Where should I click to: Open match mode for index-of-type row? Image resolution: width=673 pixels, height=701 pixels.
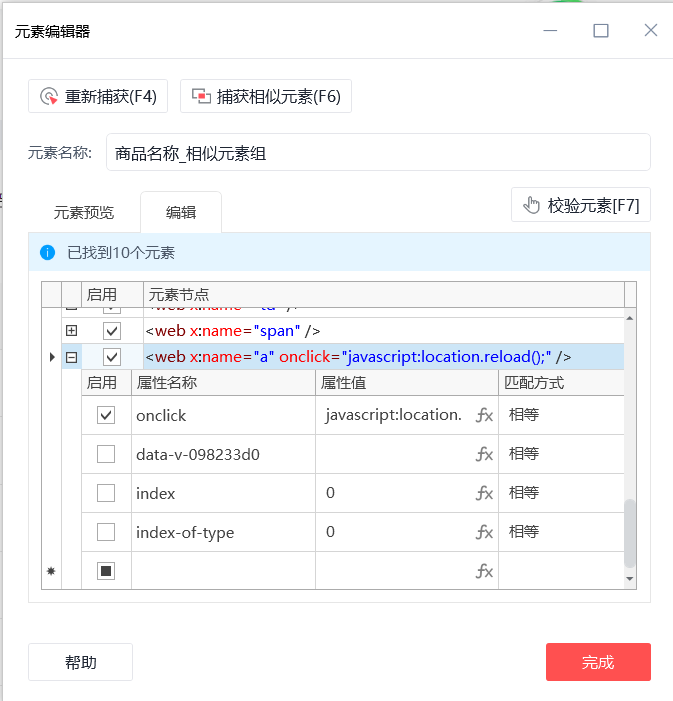coord(561,532)
